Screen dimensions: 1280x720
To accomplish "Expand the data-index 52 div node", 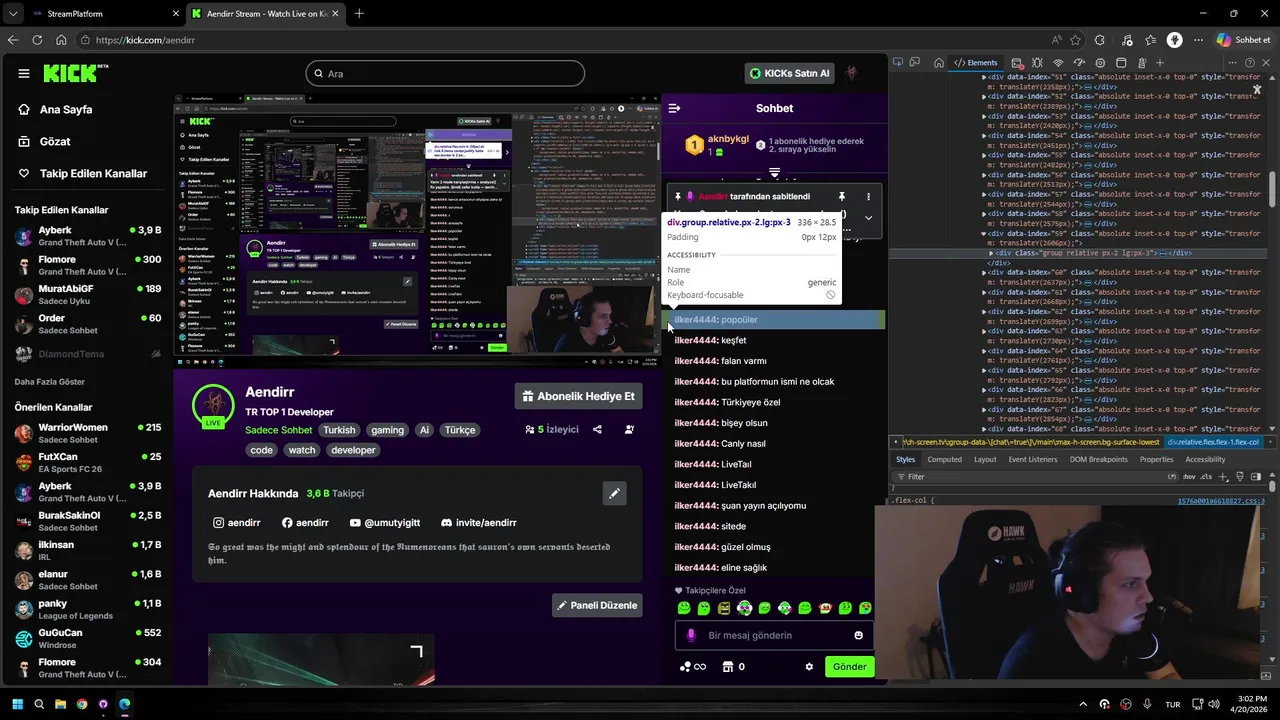I will coord(984,96).
